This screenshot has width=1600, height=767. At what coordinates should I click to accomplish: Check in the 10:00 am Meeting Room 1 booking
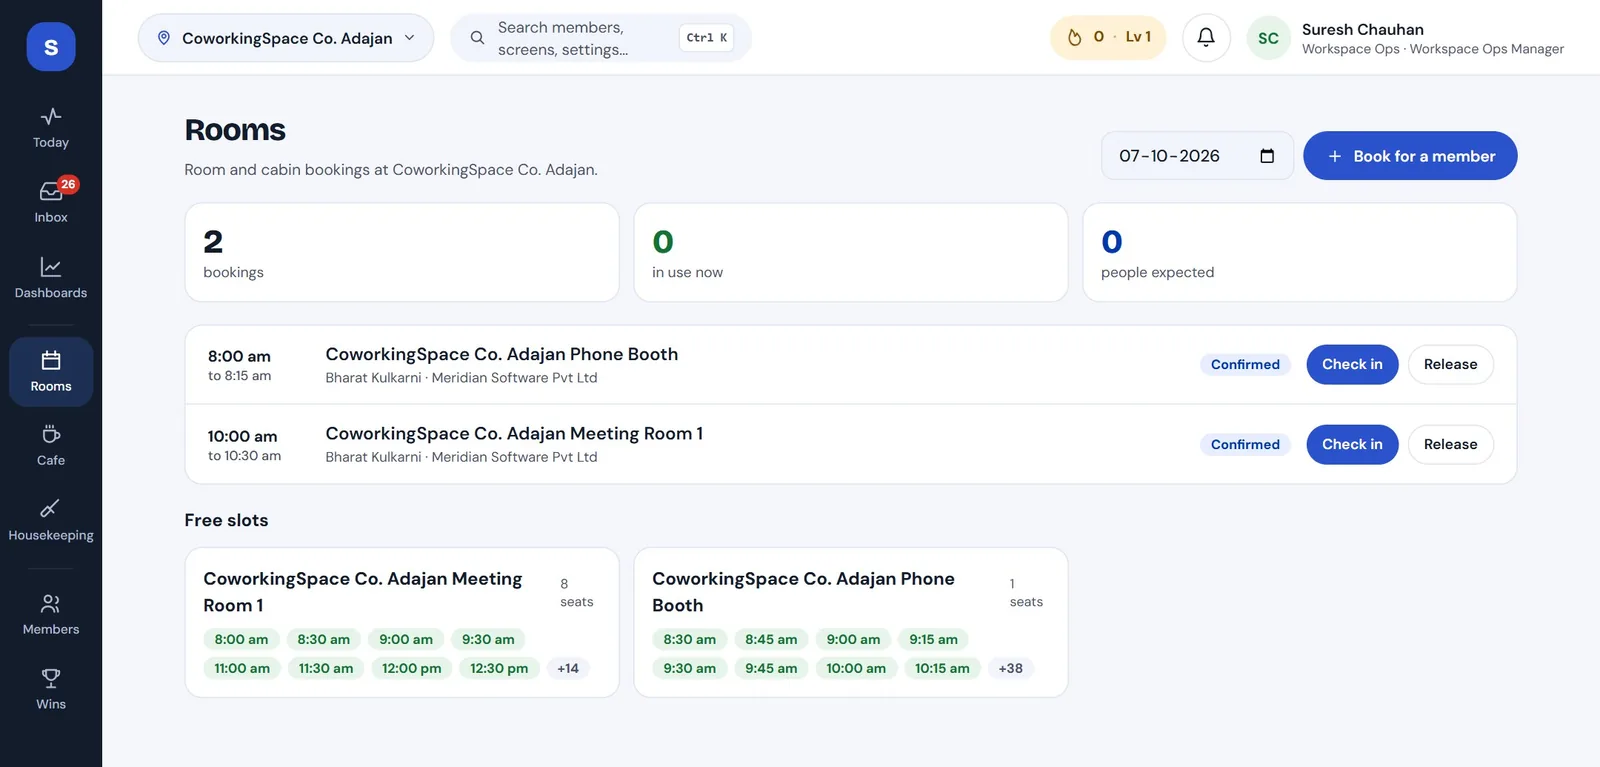click(x=1352, y=445)
